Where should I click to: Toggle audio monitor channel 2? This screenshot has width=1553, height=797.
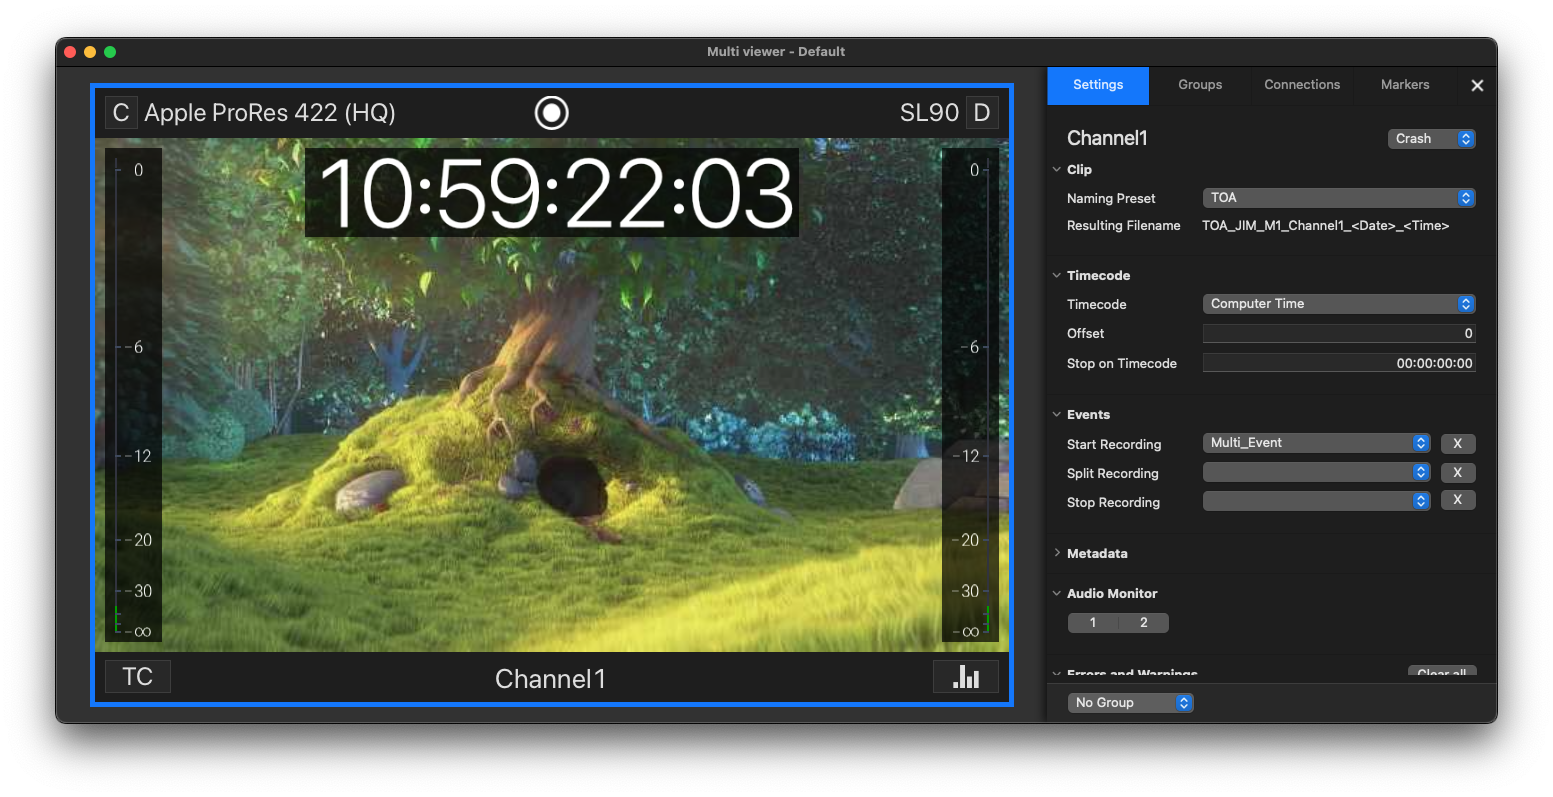pos(1144,623)
